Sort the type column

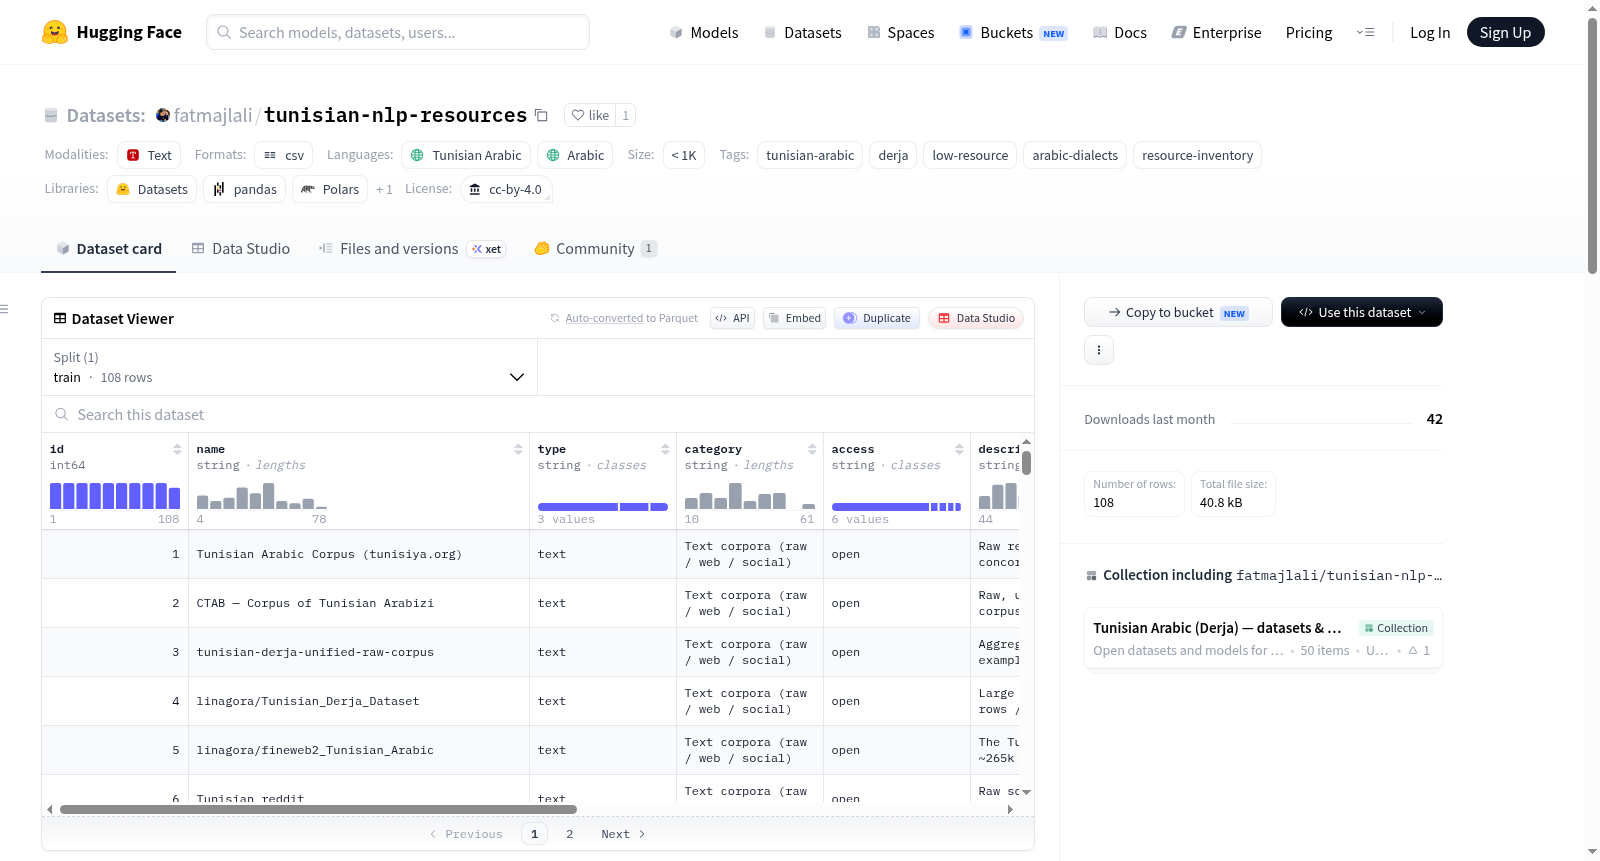665,449
